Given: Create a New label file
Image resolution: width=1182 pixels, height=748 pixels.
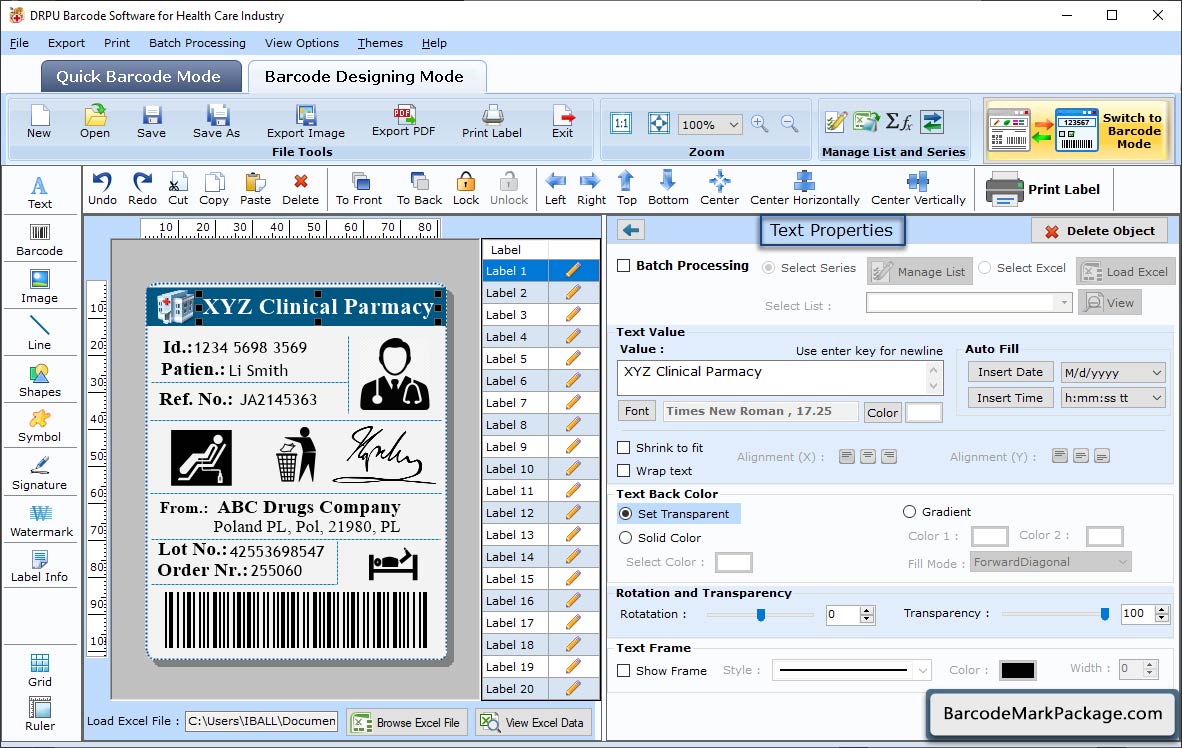Looking at the screenshot, I should [39, 121].
